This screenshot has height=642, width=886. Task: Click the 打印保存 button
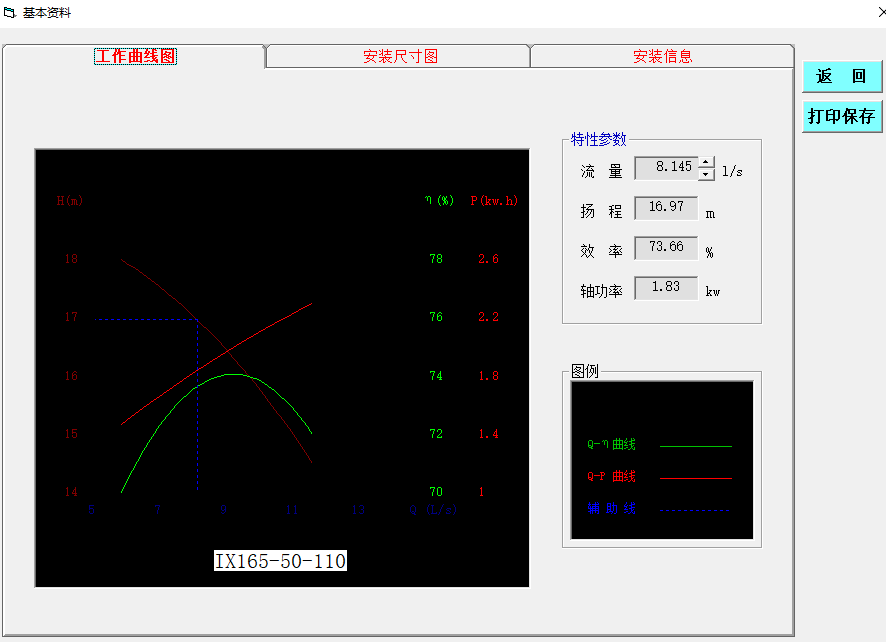coord(842,116)
